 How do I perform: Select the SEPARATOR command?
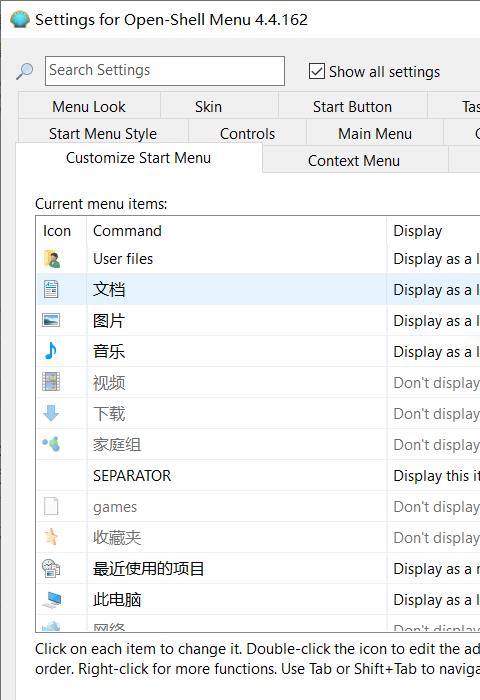click(x=132, y=475)
